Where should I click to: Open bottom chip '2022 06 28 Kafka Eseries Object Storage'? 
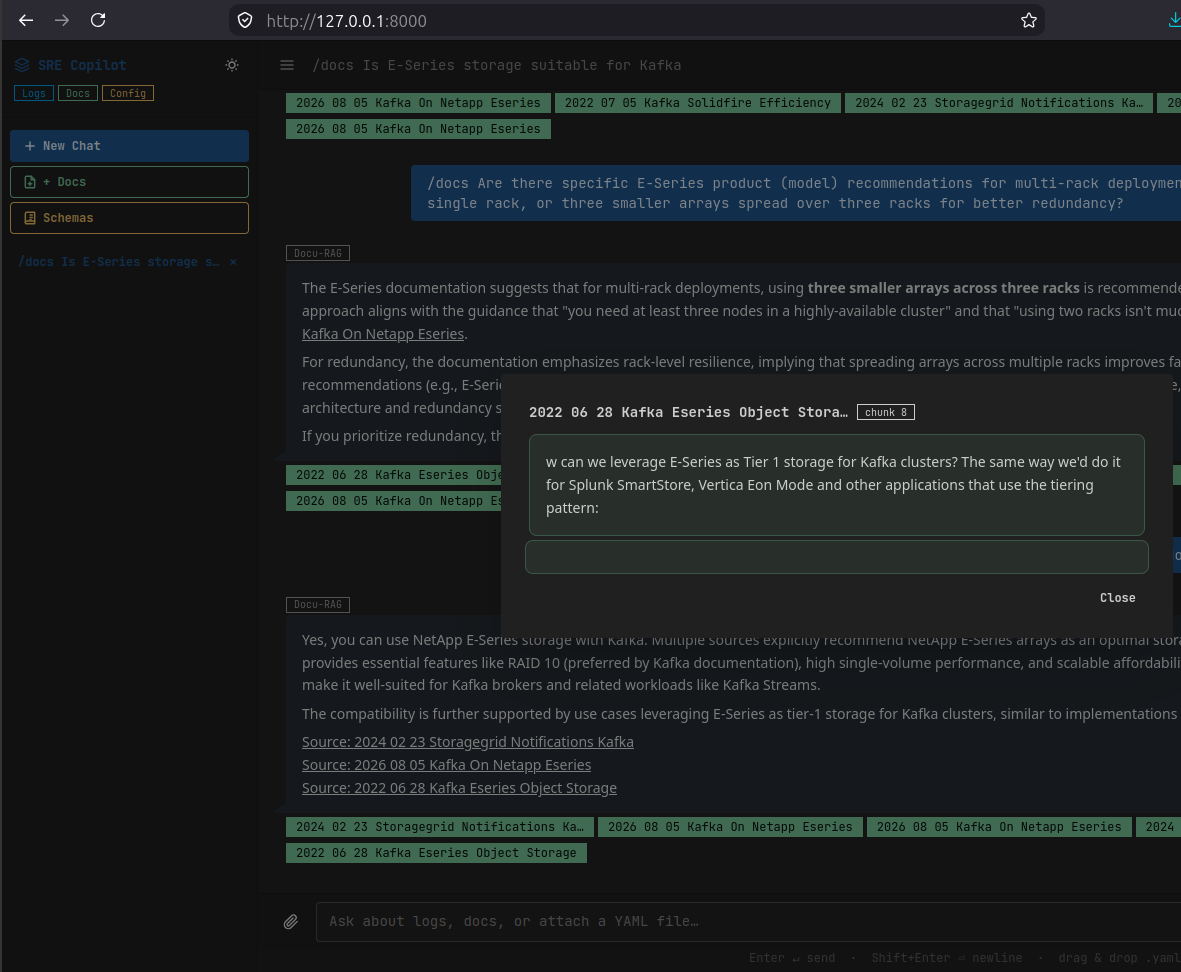436,853
